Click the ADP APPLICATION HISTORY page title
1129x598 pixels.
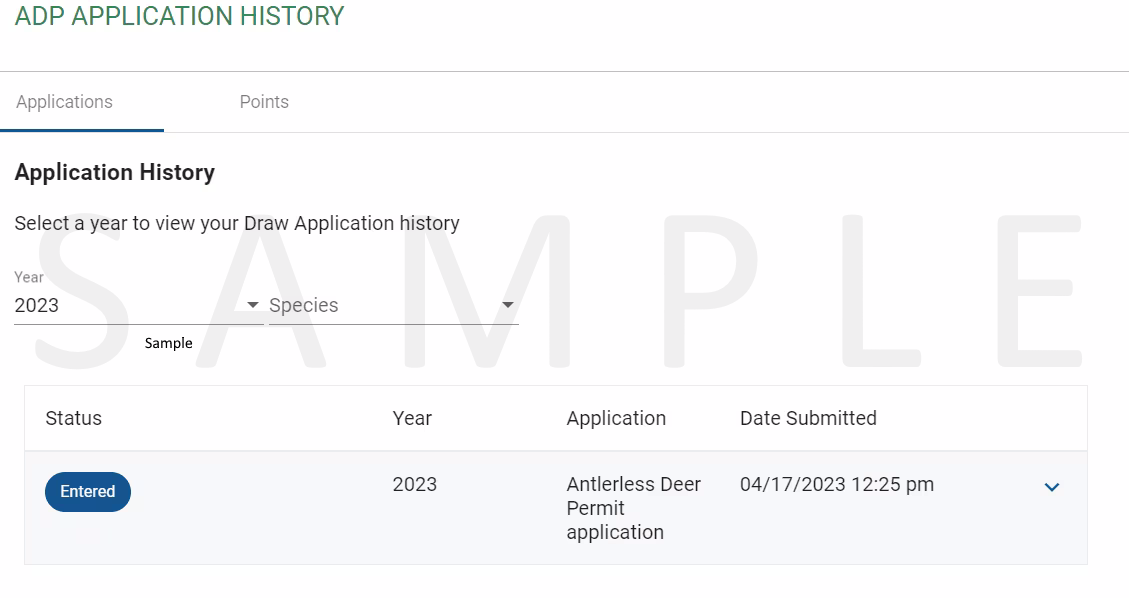[x=180, y=16]
